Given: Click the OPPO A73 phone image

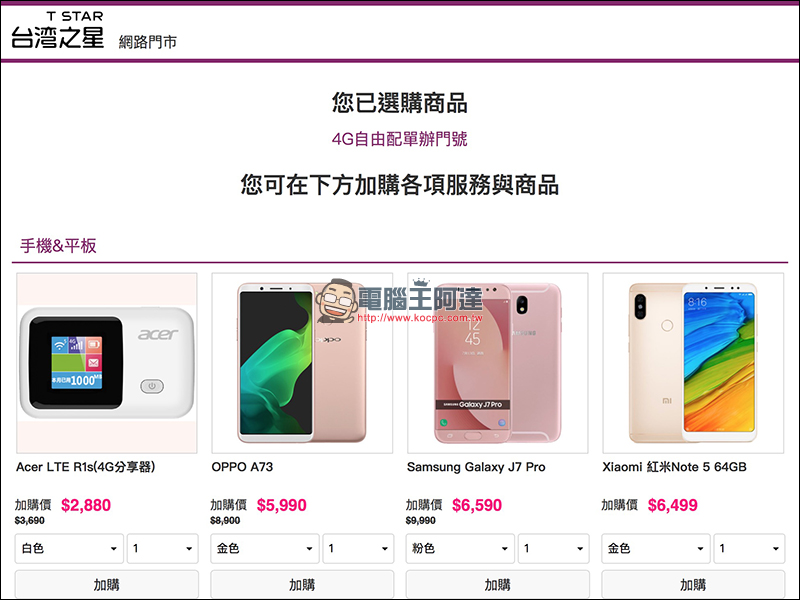Looking at the screenshot, I should coord(302,363).
